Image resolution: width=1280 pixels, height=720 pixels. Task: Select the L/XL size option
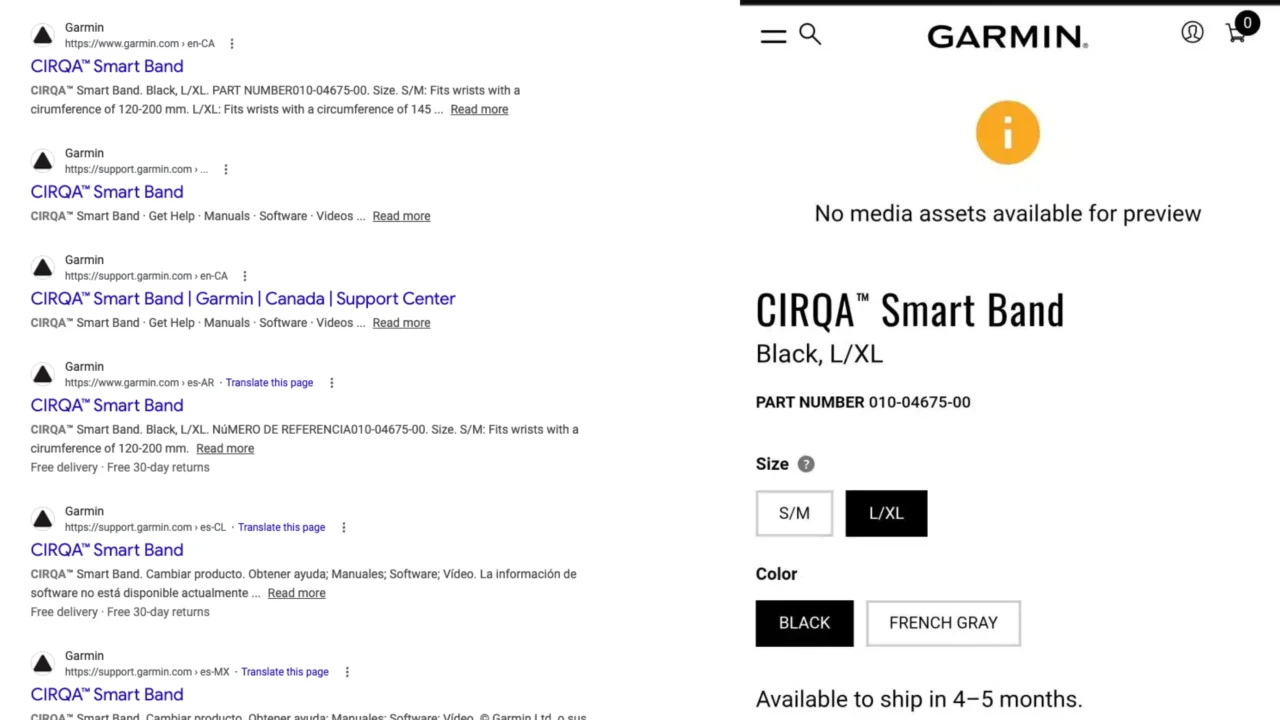click(886, 513)
